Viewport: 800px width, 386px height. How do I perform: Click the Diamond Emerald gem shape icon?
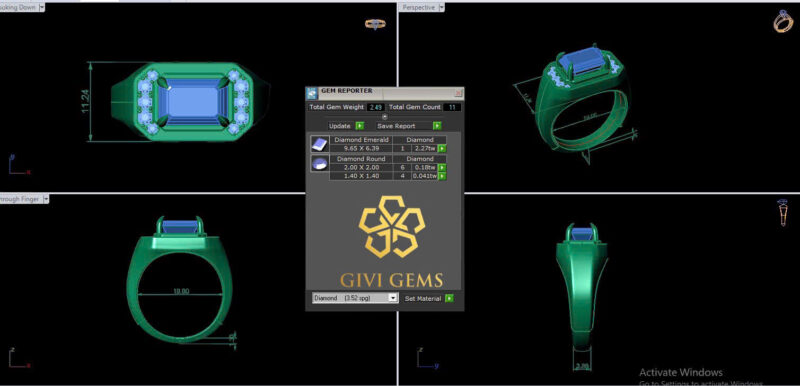click(320, 144)
